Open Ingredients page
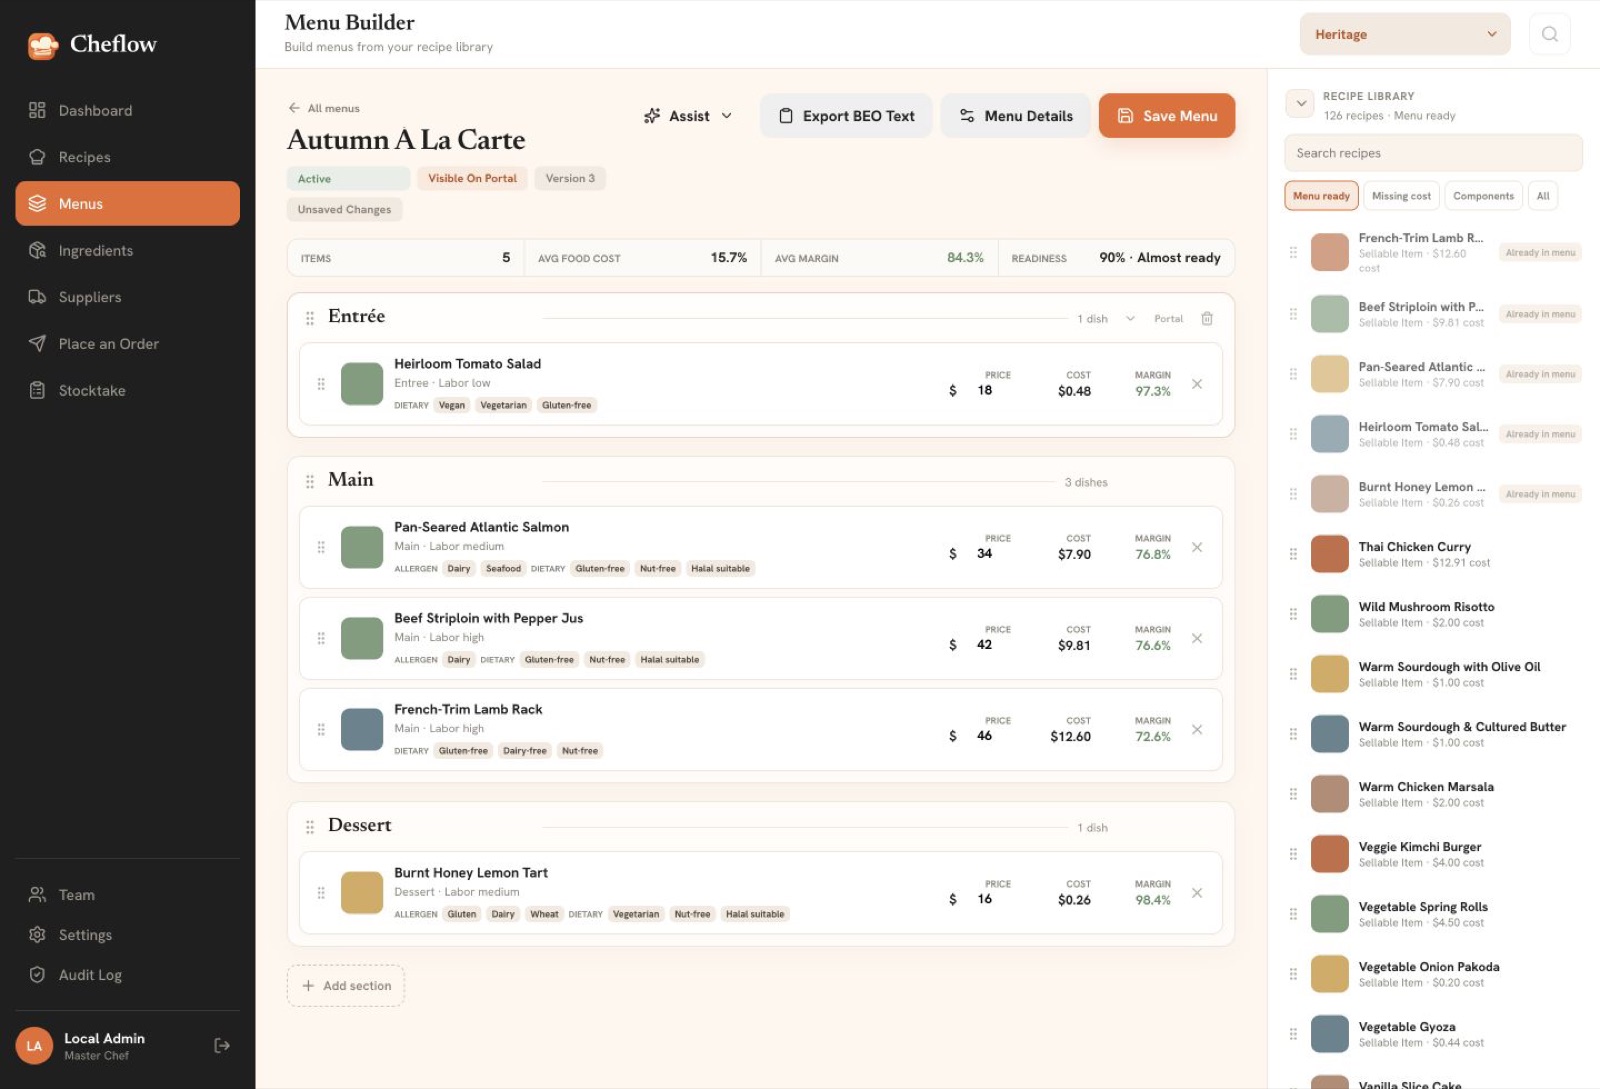 pos(128,250)
